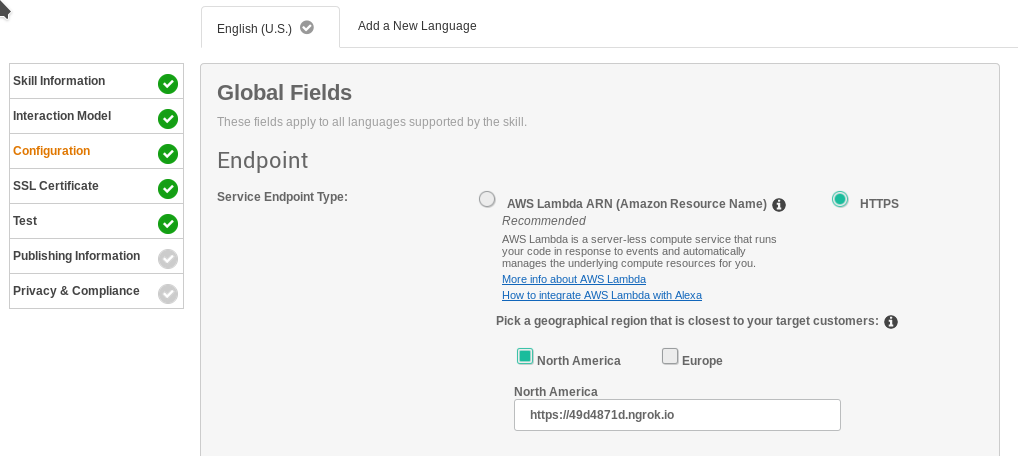
Task: Select the AWS Lambda ARN radio button
Action: click(487, 199)
